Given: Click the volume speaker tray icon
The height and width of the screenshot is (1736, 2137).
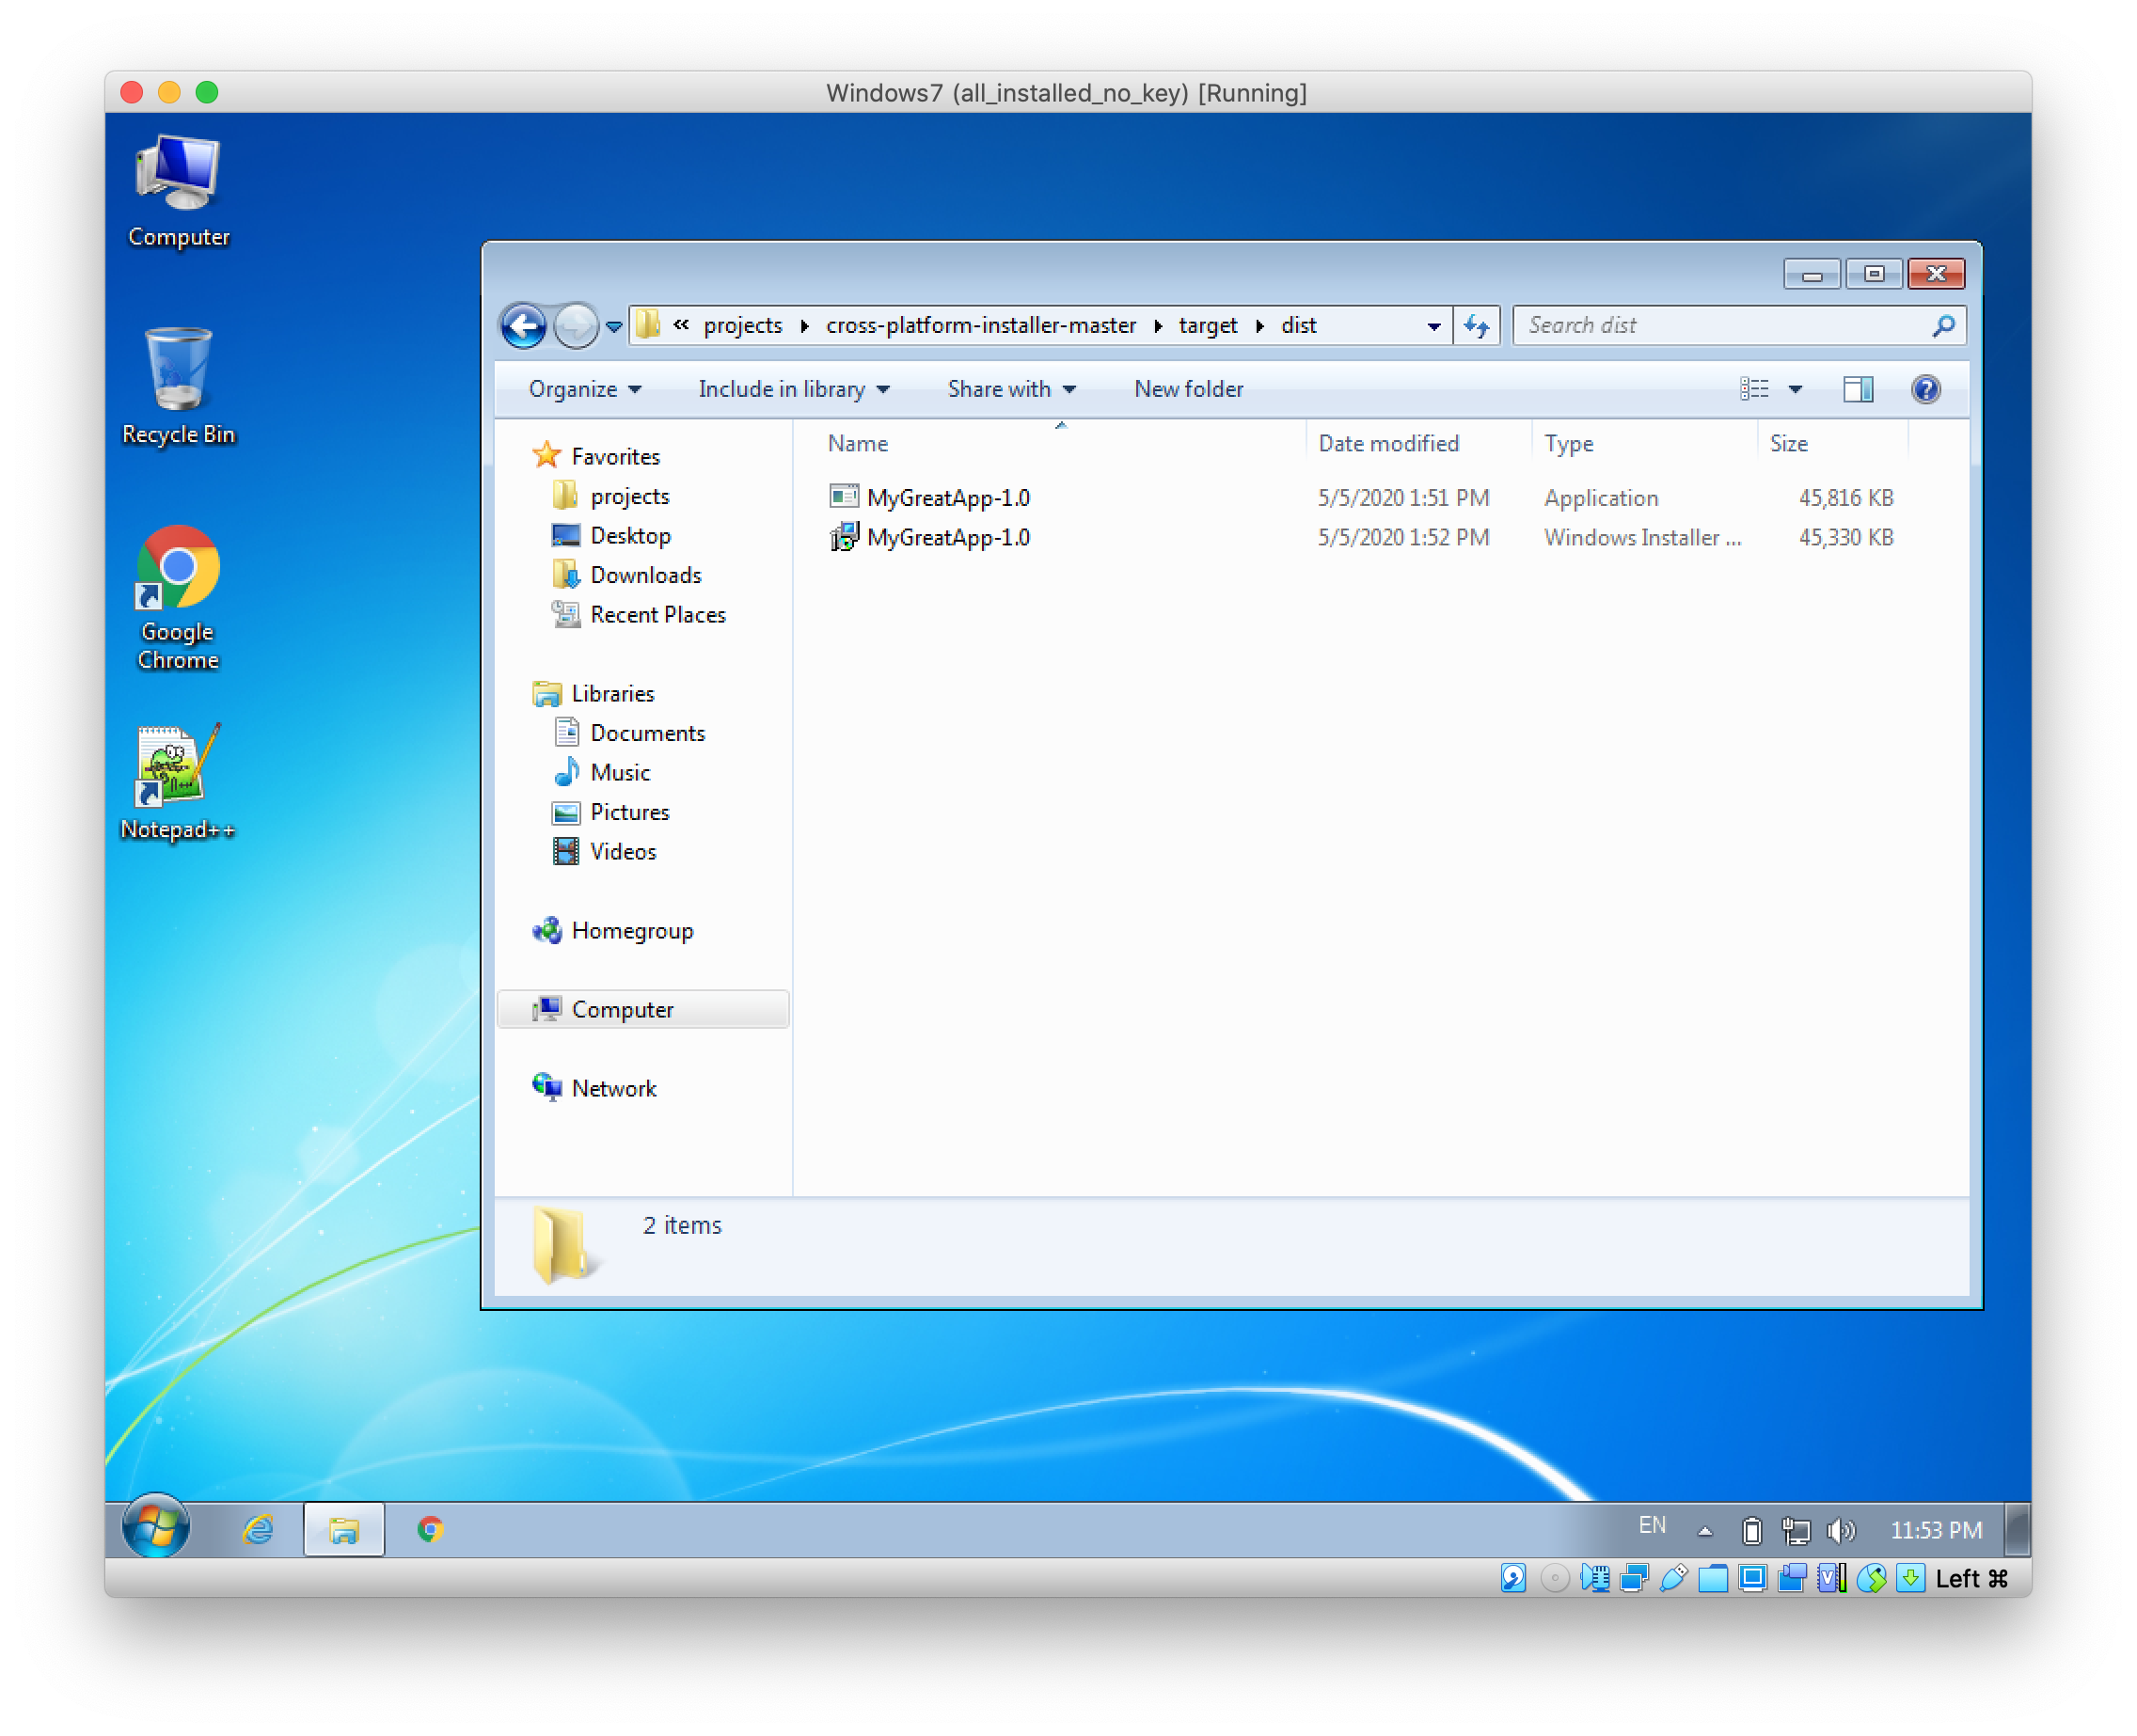Looking at the screenshot, I should click(1838, 1530).
